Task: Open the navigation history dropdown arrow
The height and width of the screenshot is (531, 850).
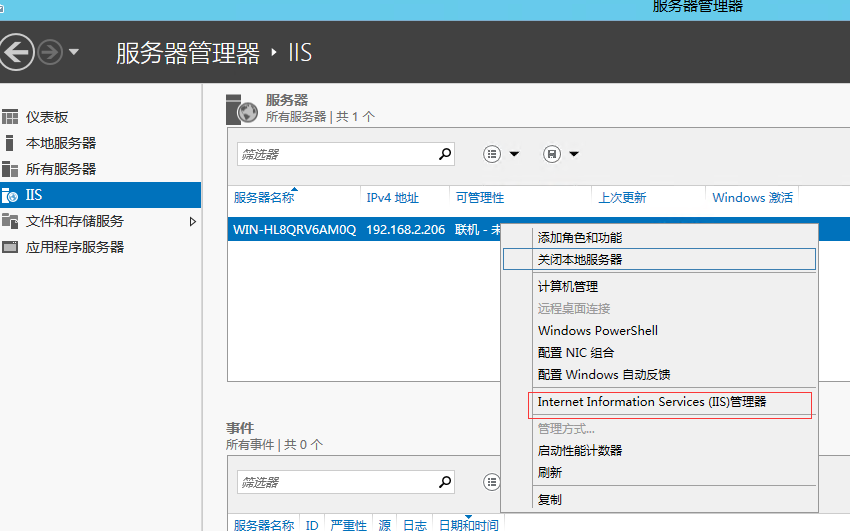Action: [74, 53]
